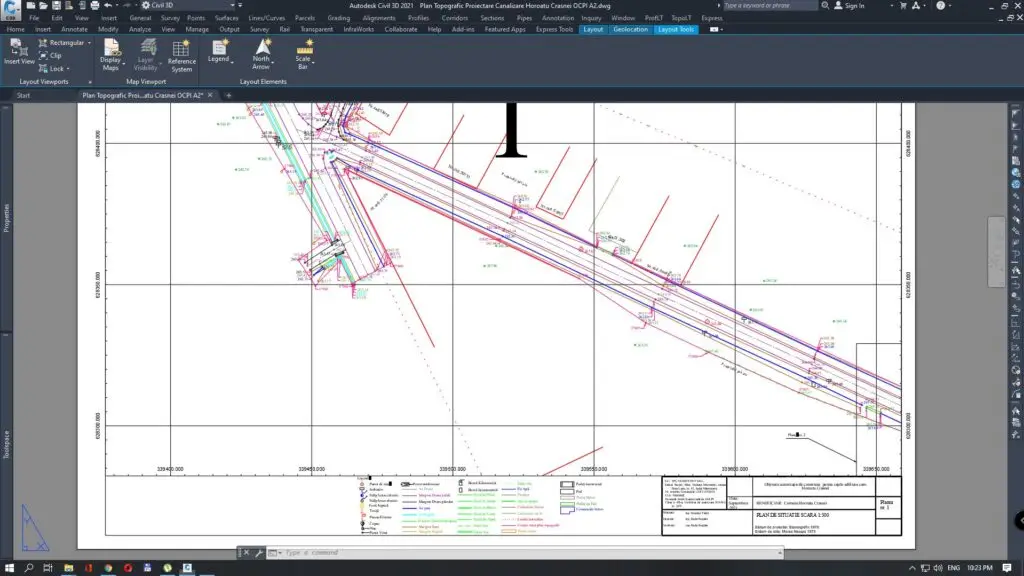Open the notification center icon
1024x576 pixels.
[1008, 568]
